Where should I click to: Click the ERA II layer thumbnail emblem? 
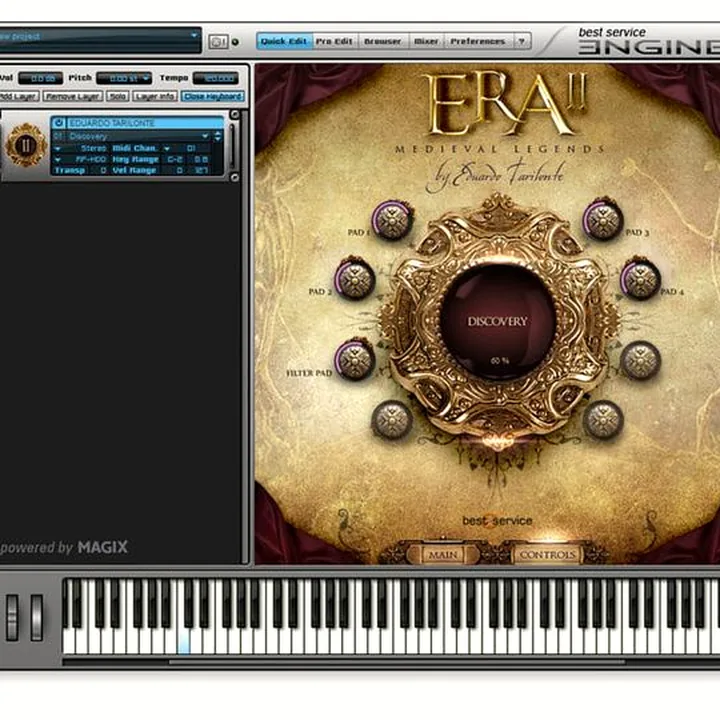tap(26, 145)
